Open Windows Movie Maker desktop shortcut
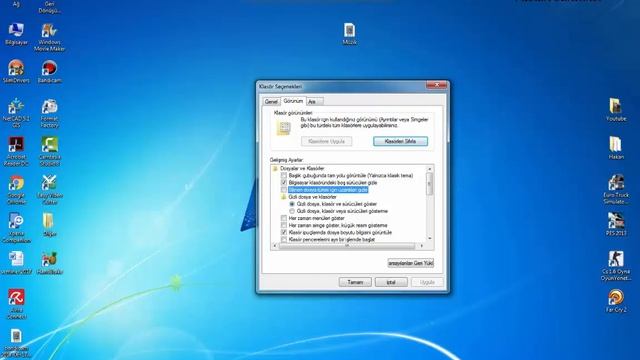The height and width of the screenshot is (360, 640). pyautogui.click(x=49, y=37)
